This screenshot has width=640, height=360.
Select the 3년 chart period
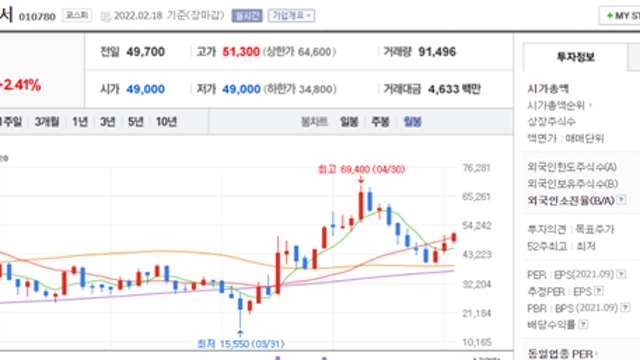[x=108, y=122]
